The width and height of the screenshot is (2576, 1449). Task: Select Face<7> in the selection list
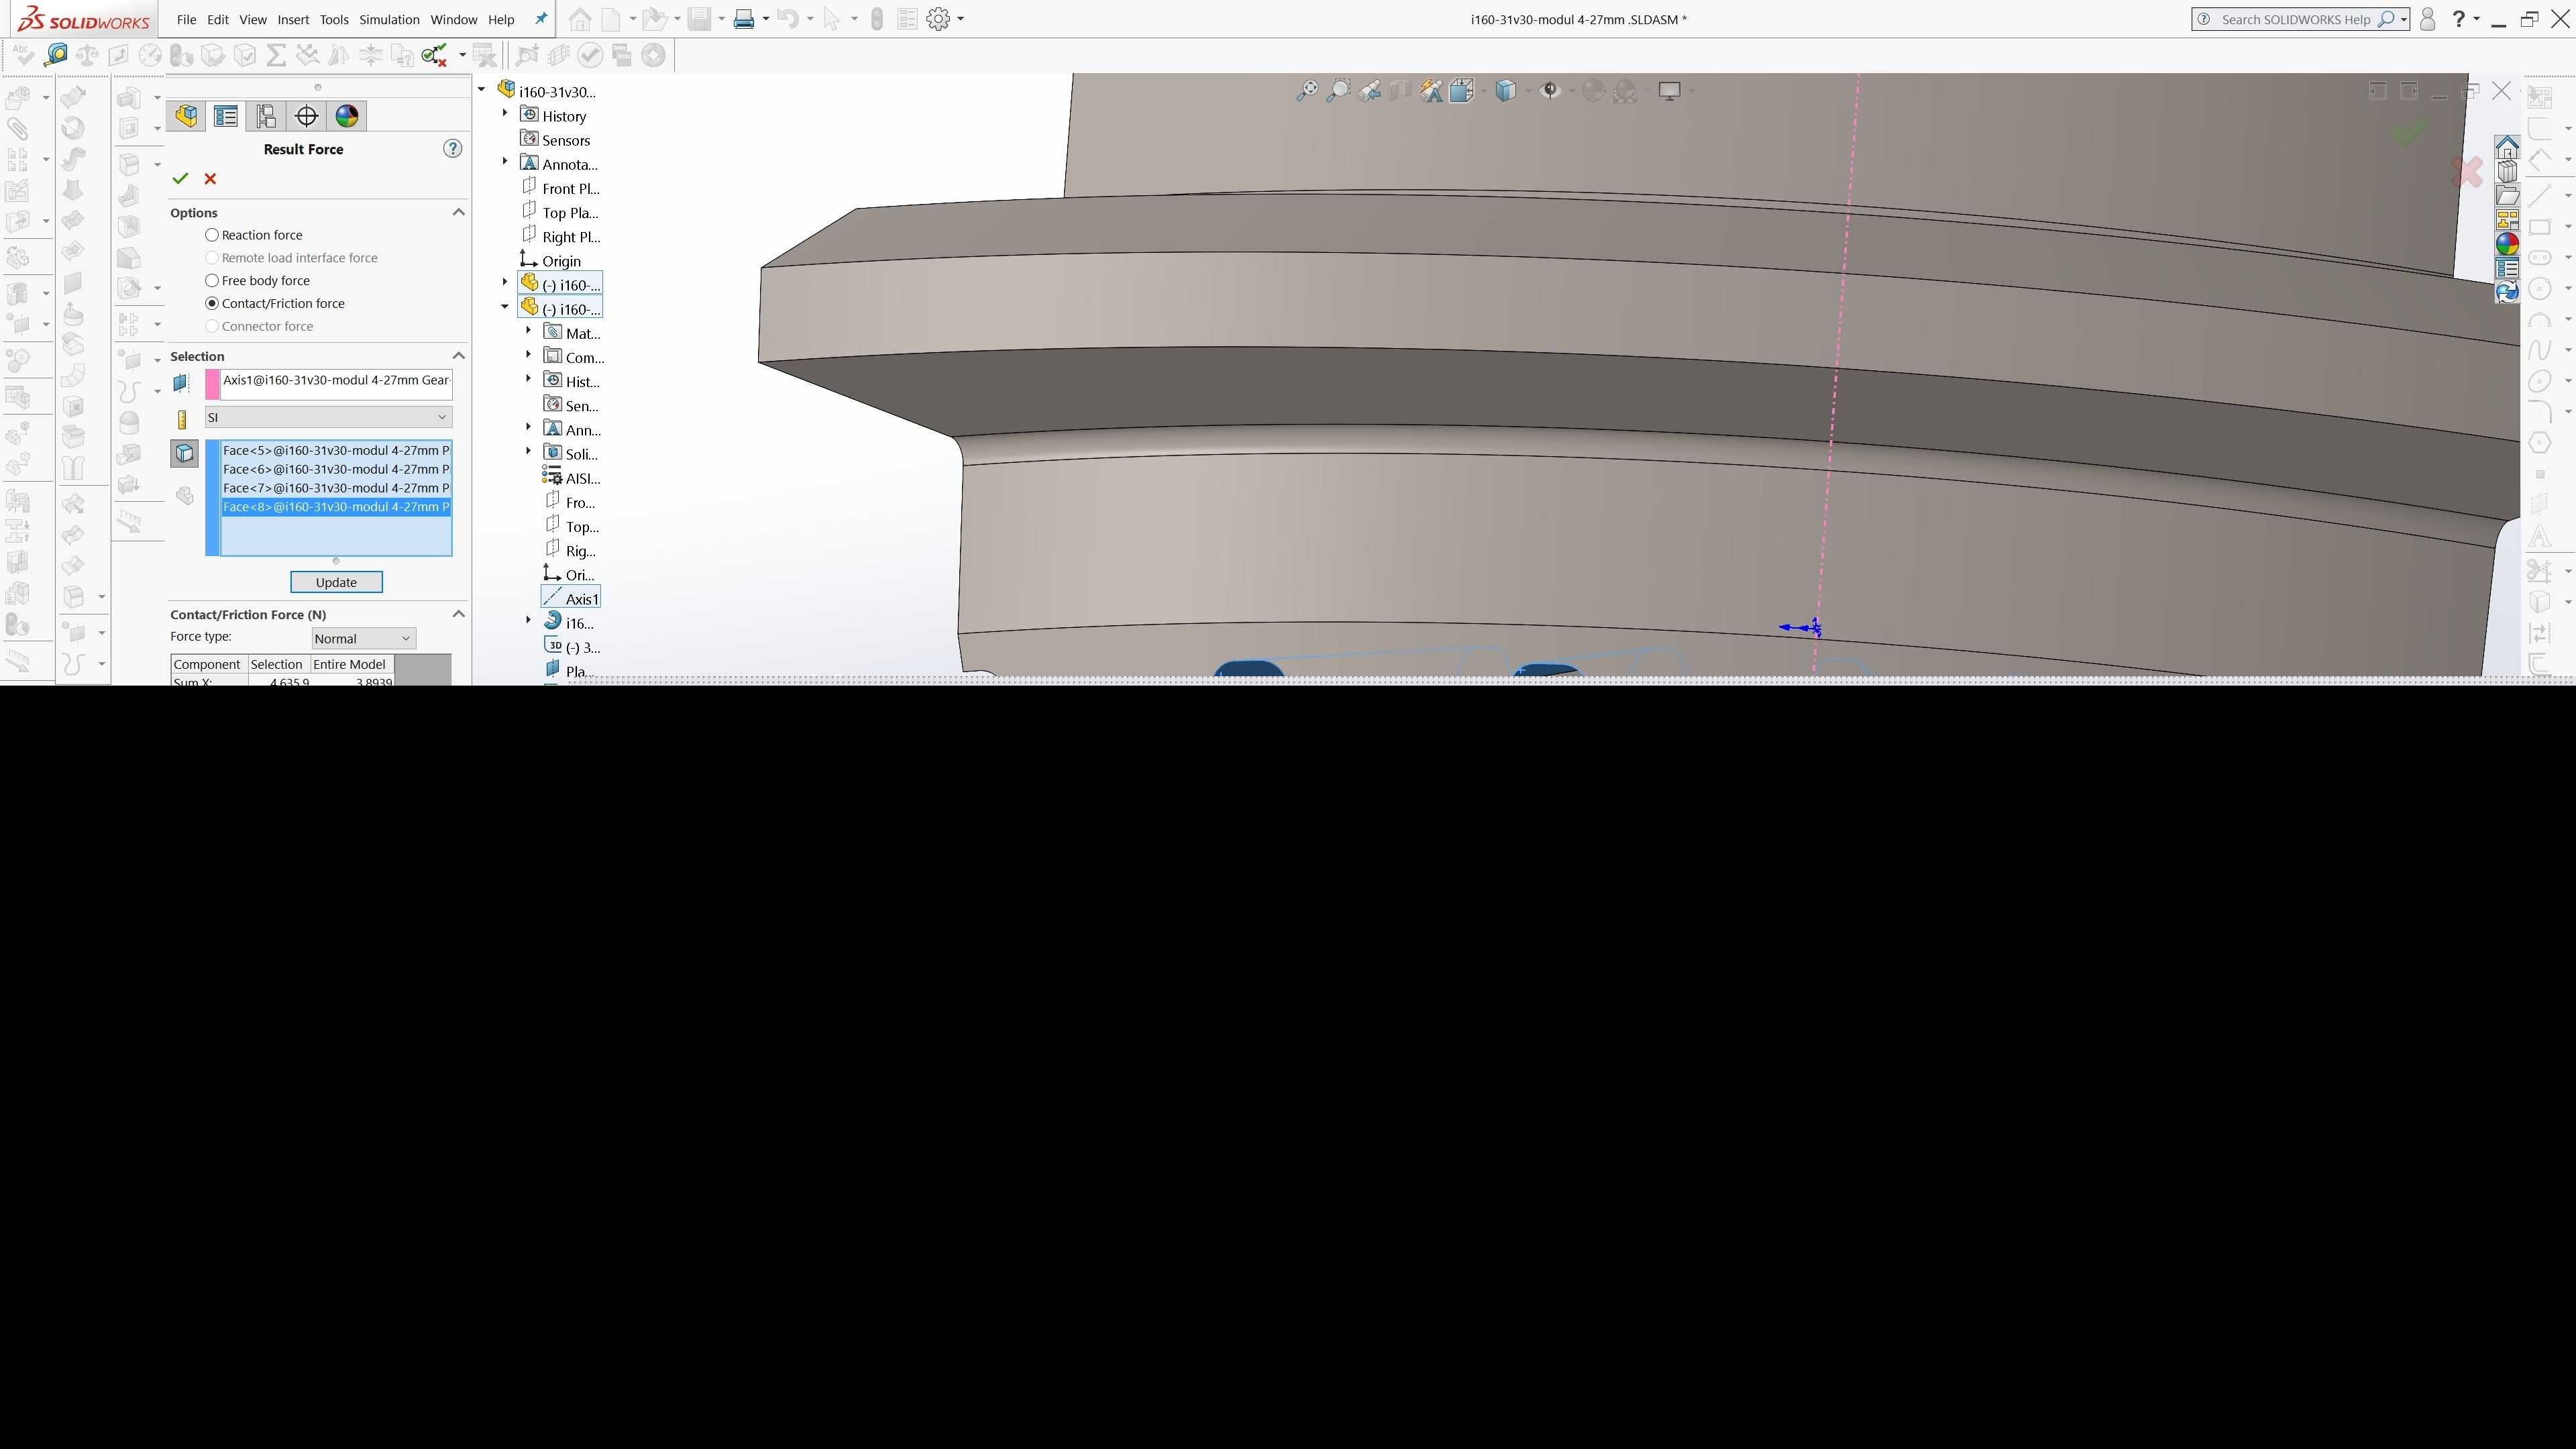pyautogui.click(x=336, y=489)
